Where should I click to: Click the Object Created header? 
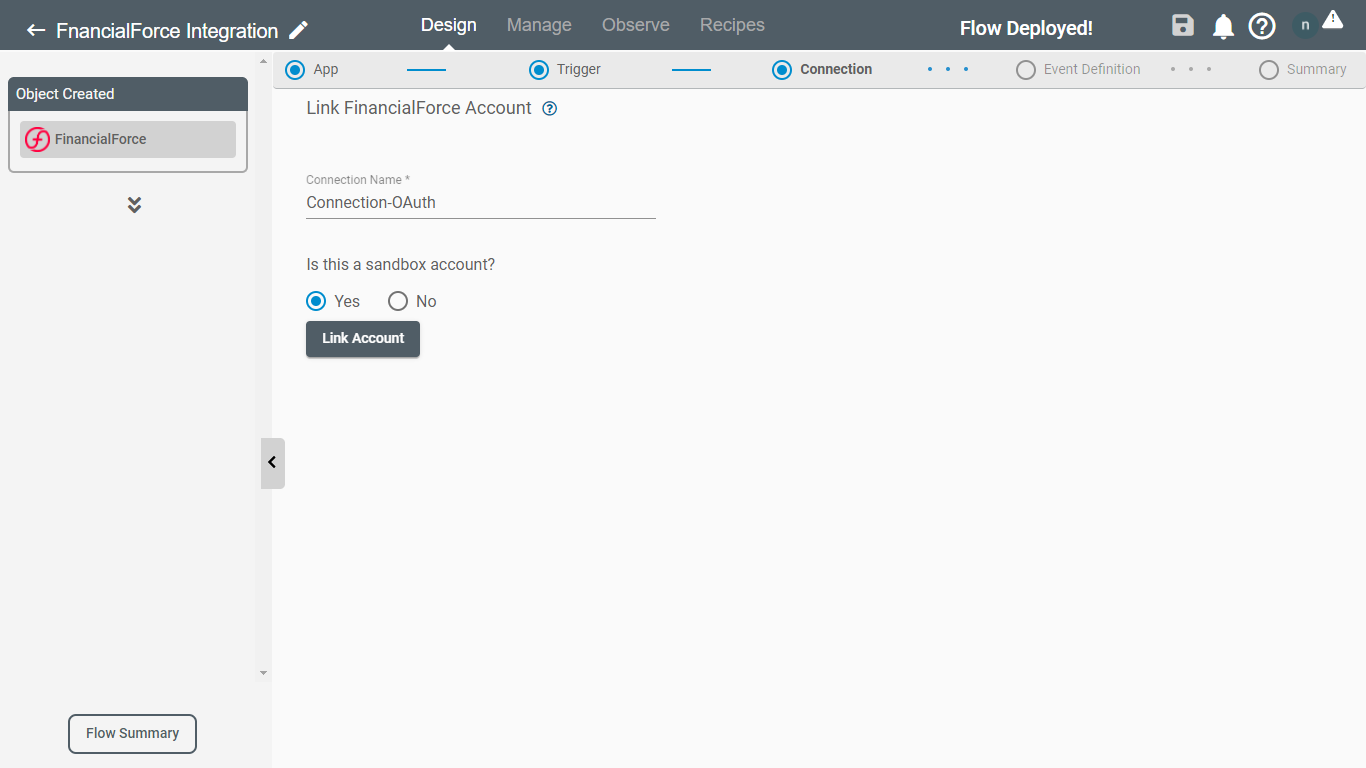tap(128, 94)
